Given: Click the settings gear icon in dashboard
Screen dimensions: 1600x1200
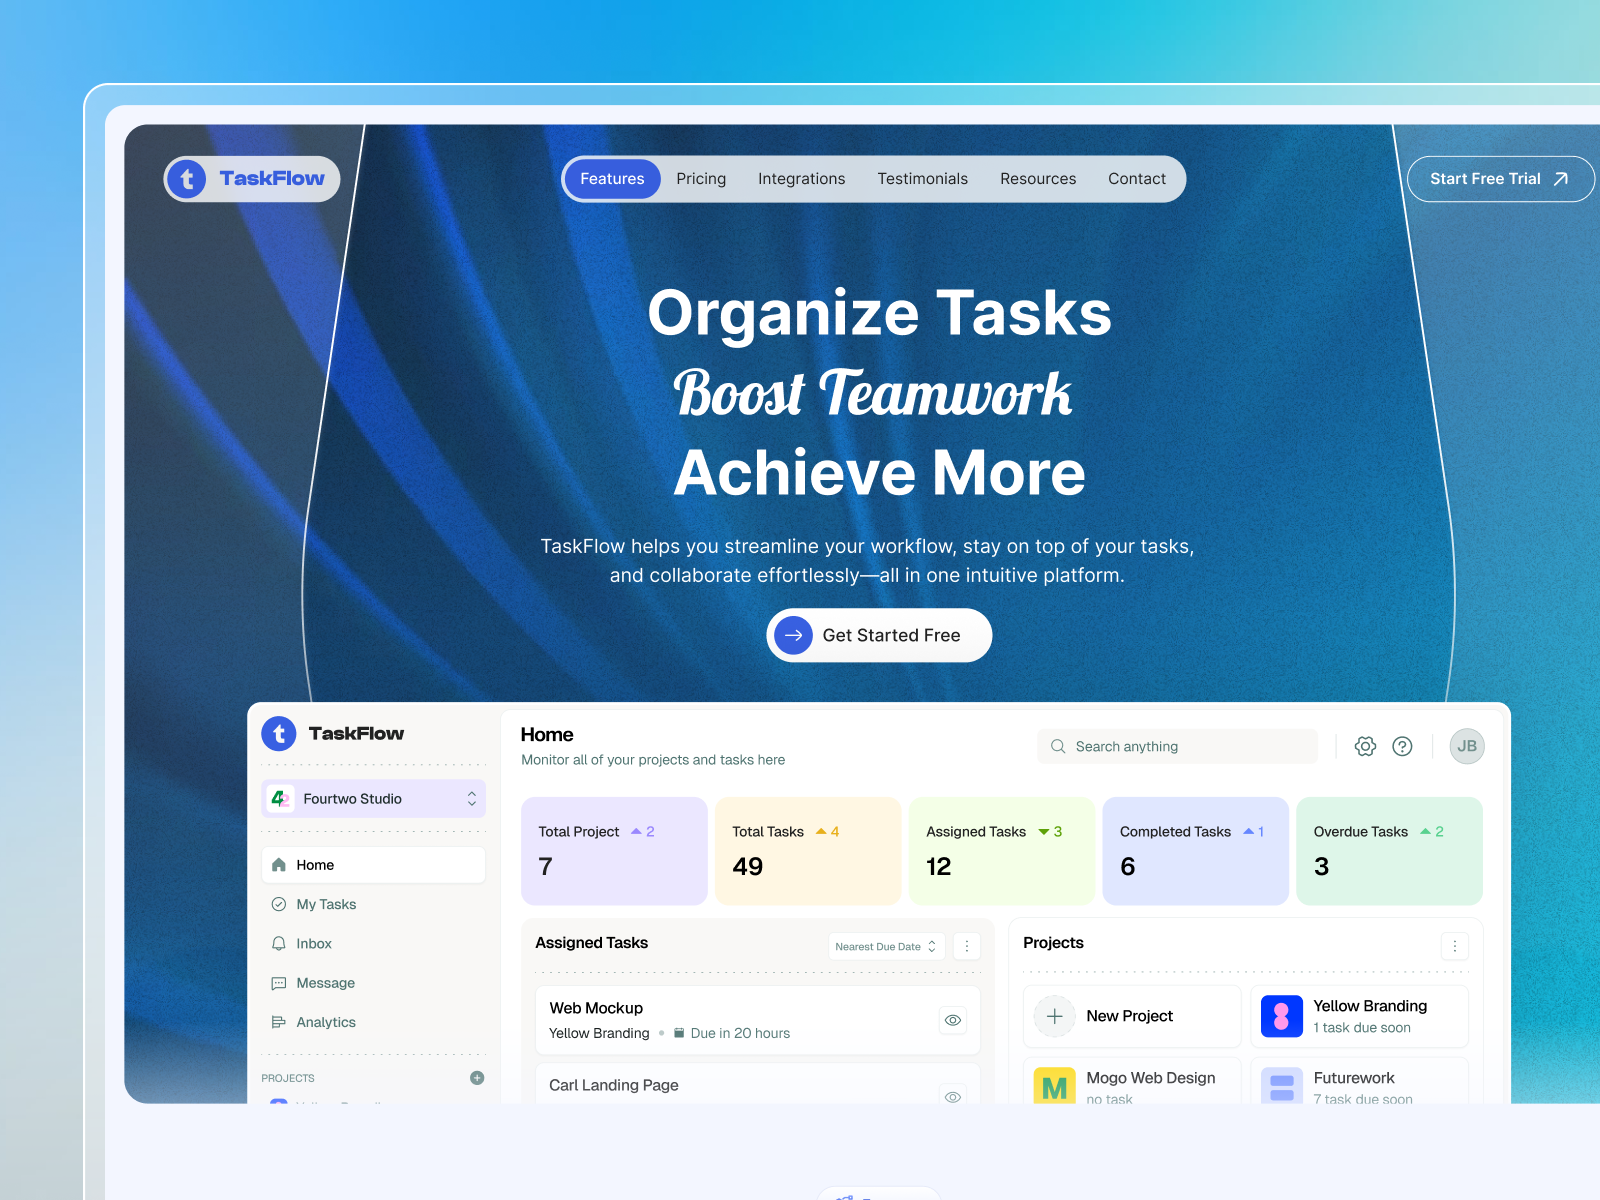Looking at the screenshot, I should pos(1365,746).
